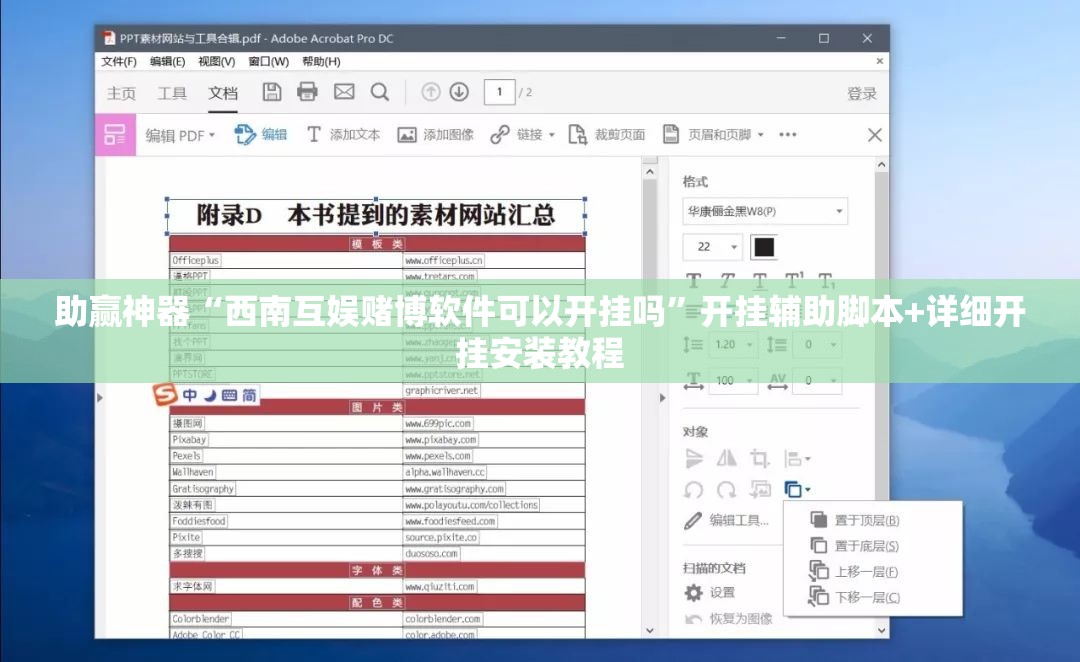Click the gear icon beside 设置
The height and width of the screenshot is (662, 1080).
click(694, 592)
